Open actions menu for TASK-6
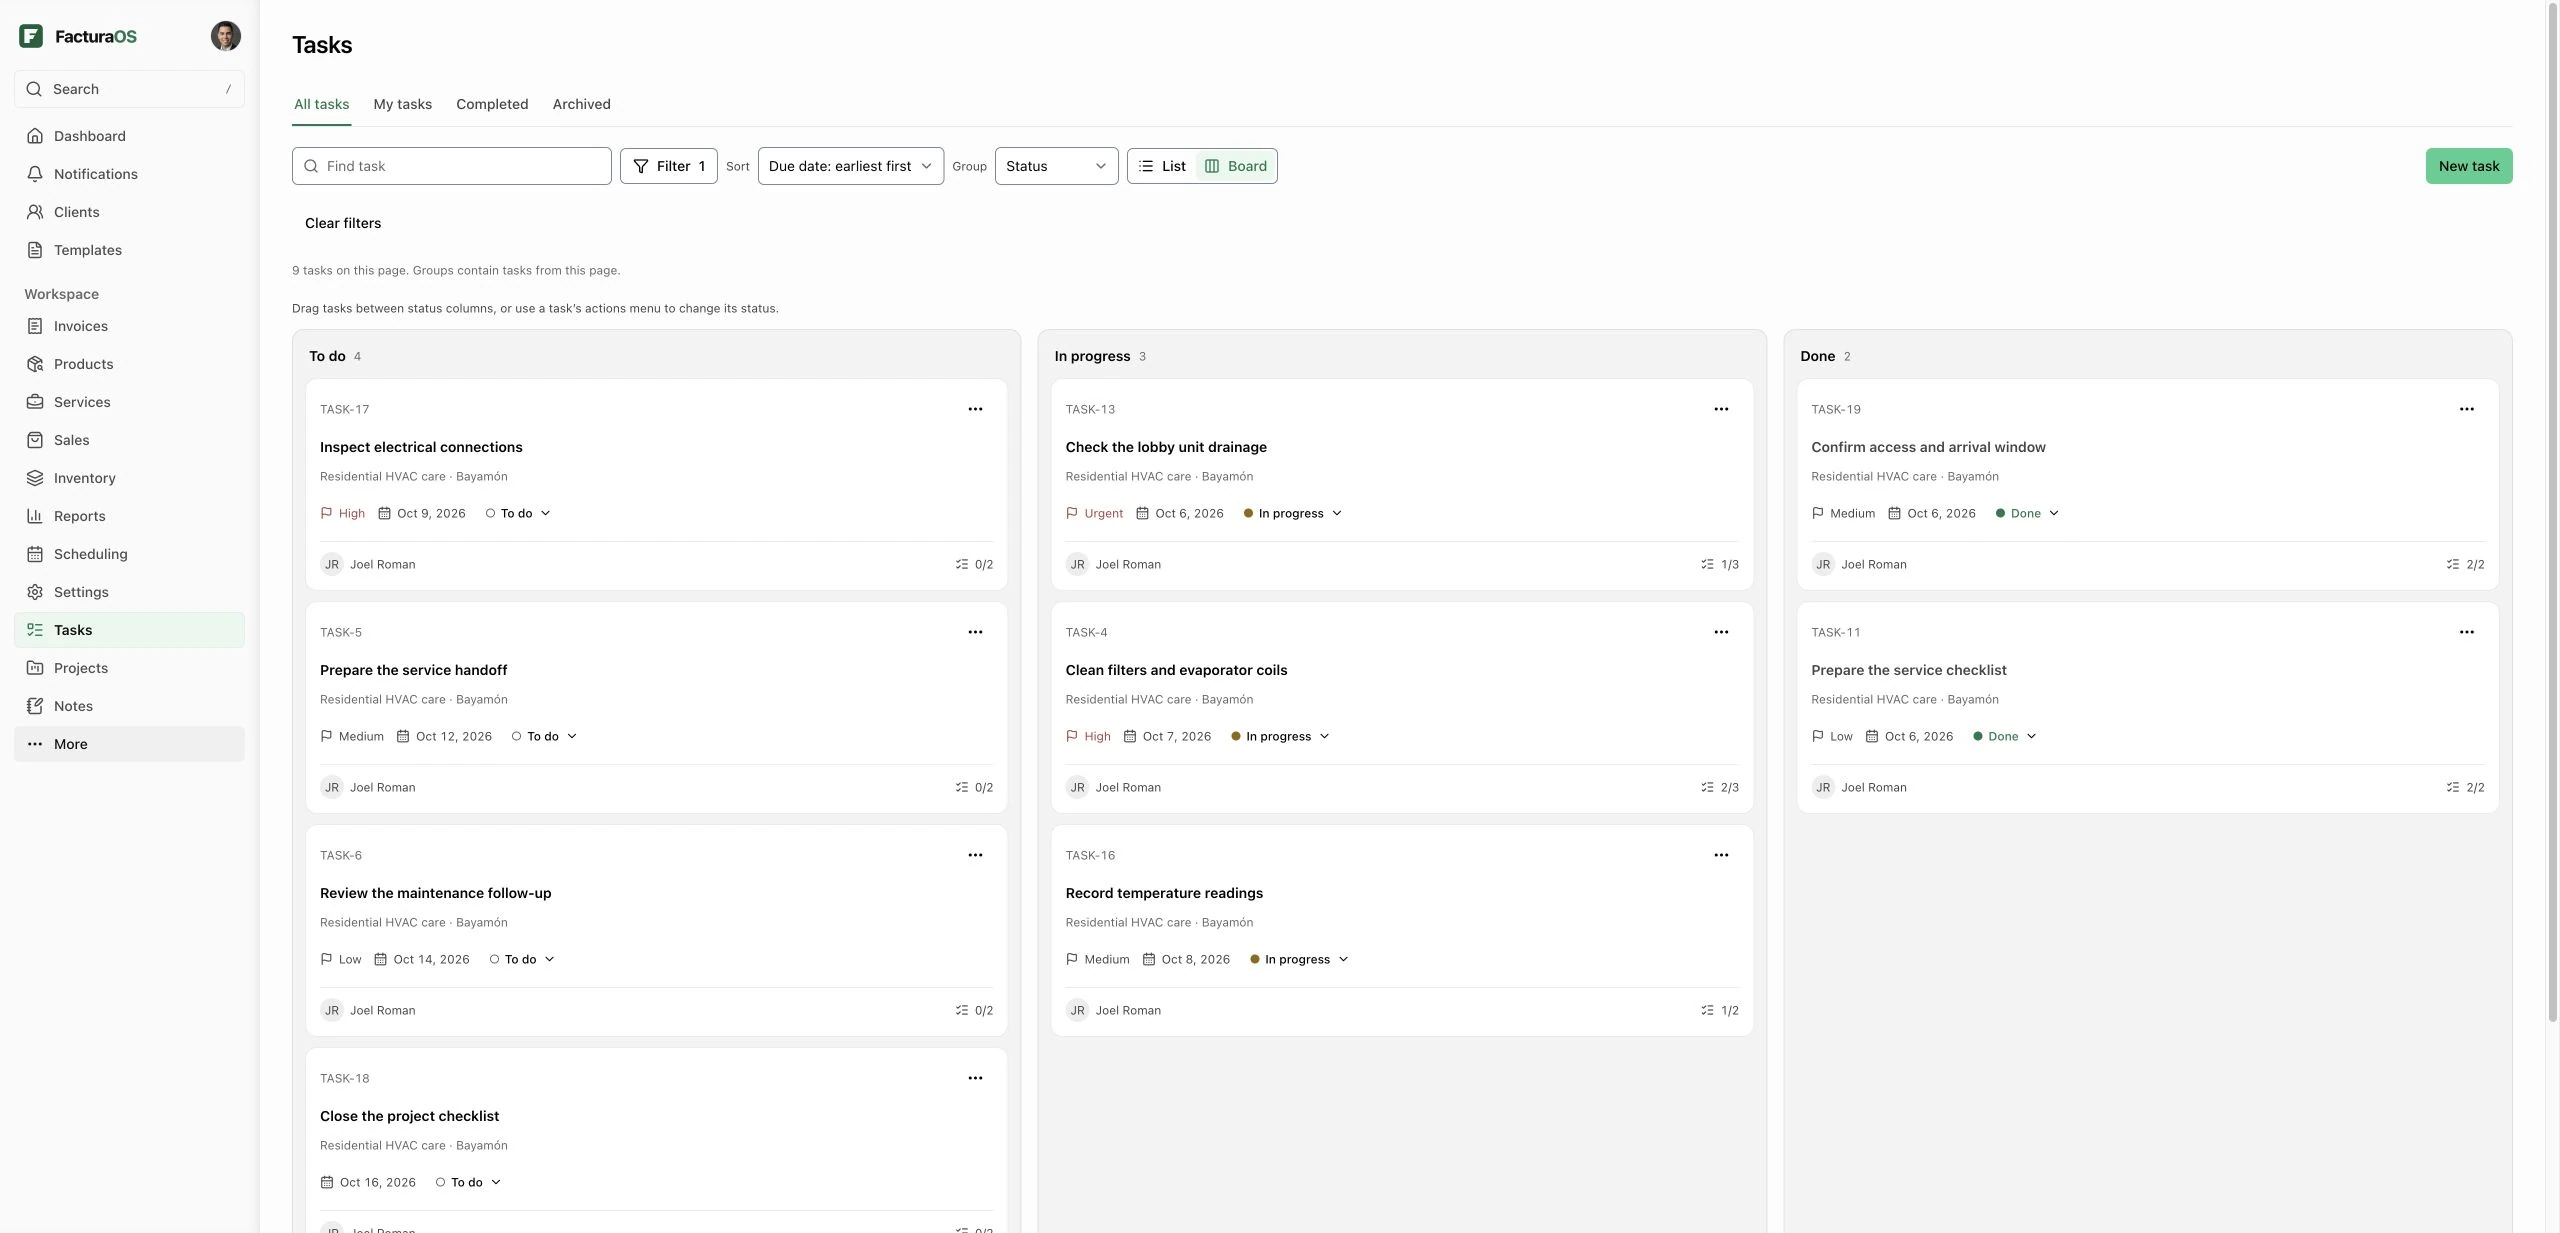The height and width of the screenshot is (1233, 2560). click(x=975, y=855)
